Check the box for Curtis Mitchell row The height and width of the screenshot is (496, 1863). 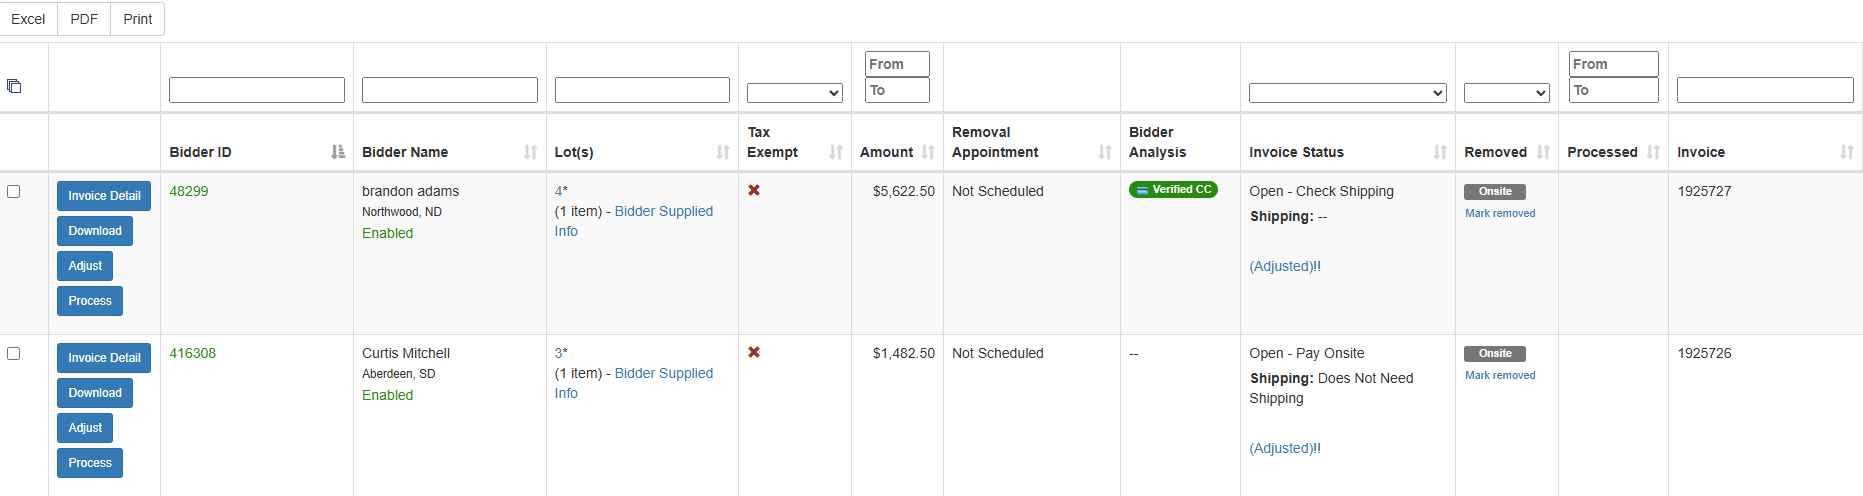pyautogui.click(x=14, y=353)
